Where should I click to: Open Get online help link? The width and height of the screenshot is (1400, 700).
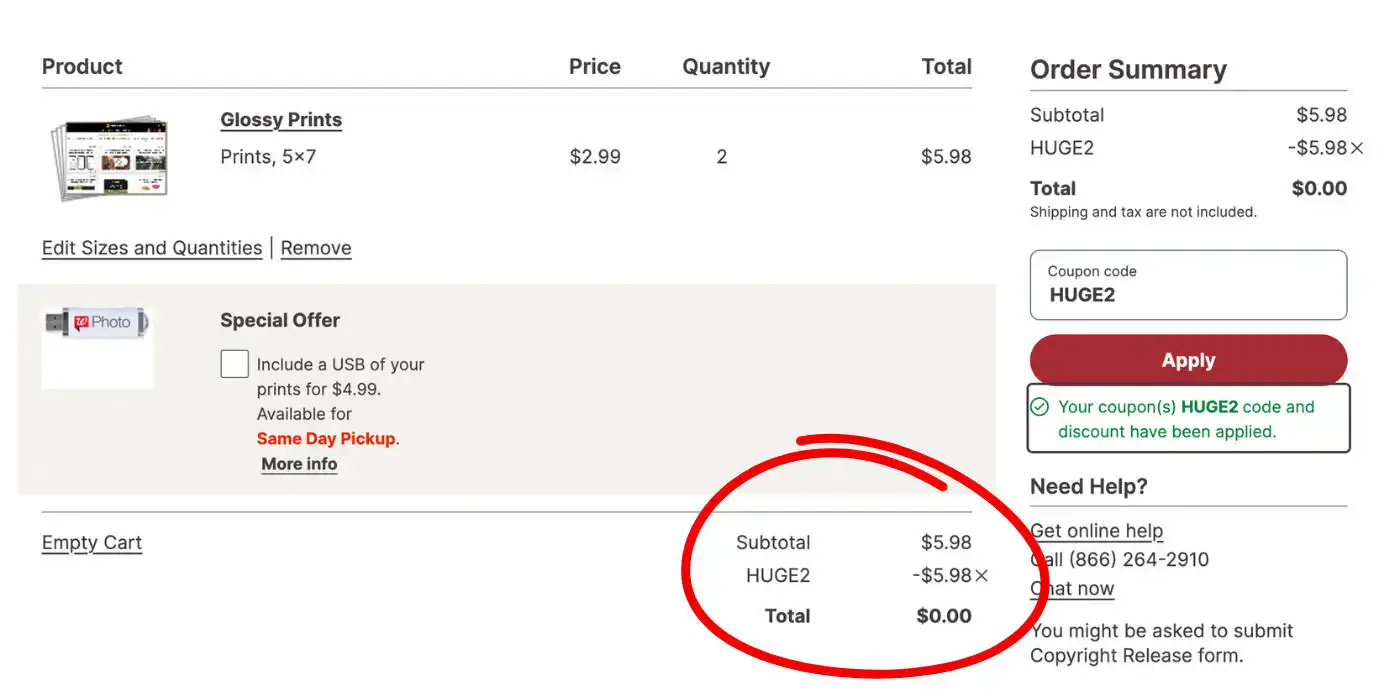(1097, 531)
